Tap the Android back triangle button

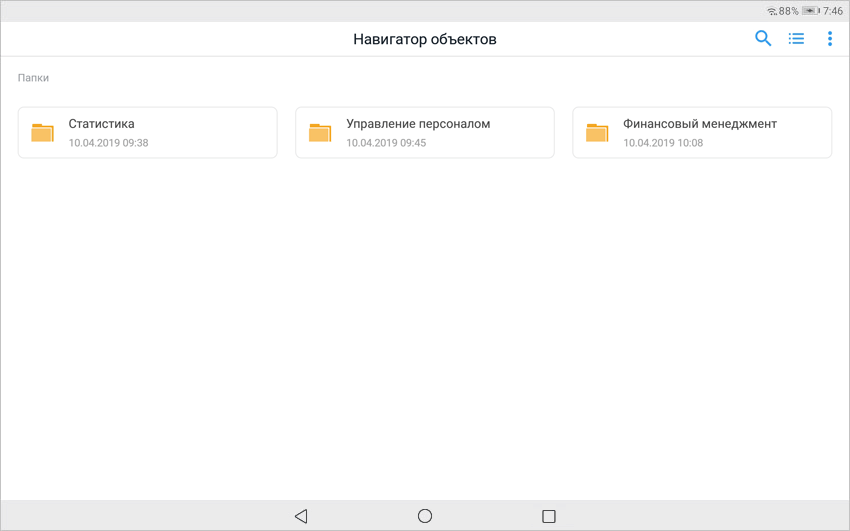pos(301,516)
